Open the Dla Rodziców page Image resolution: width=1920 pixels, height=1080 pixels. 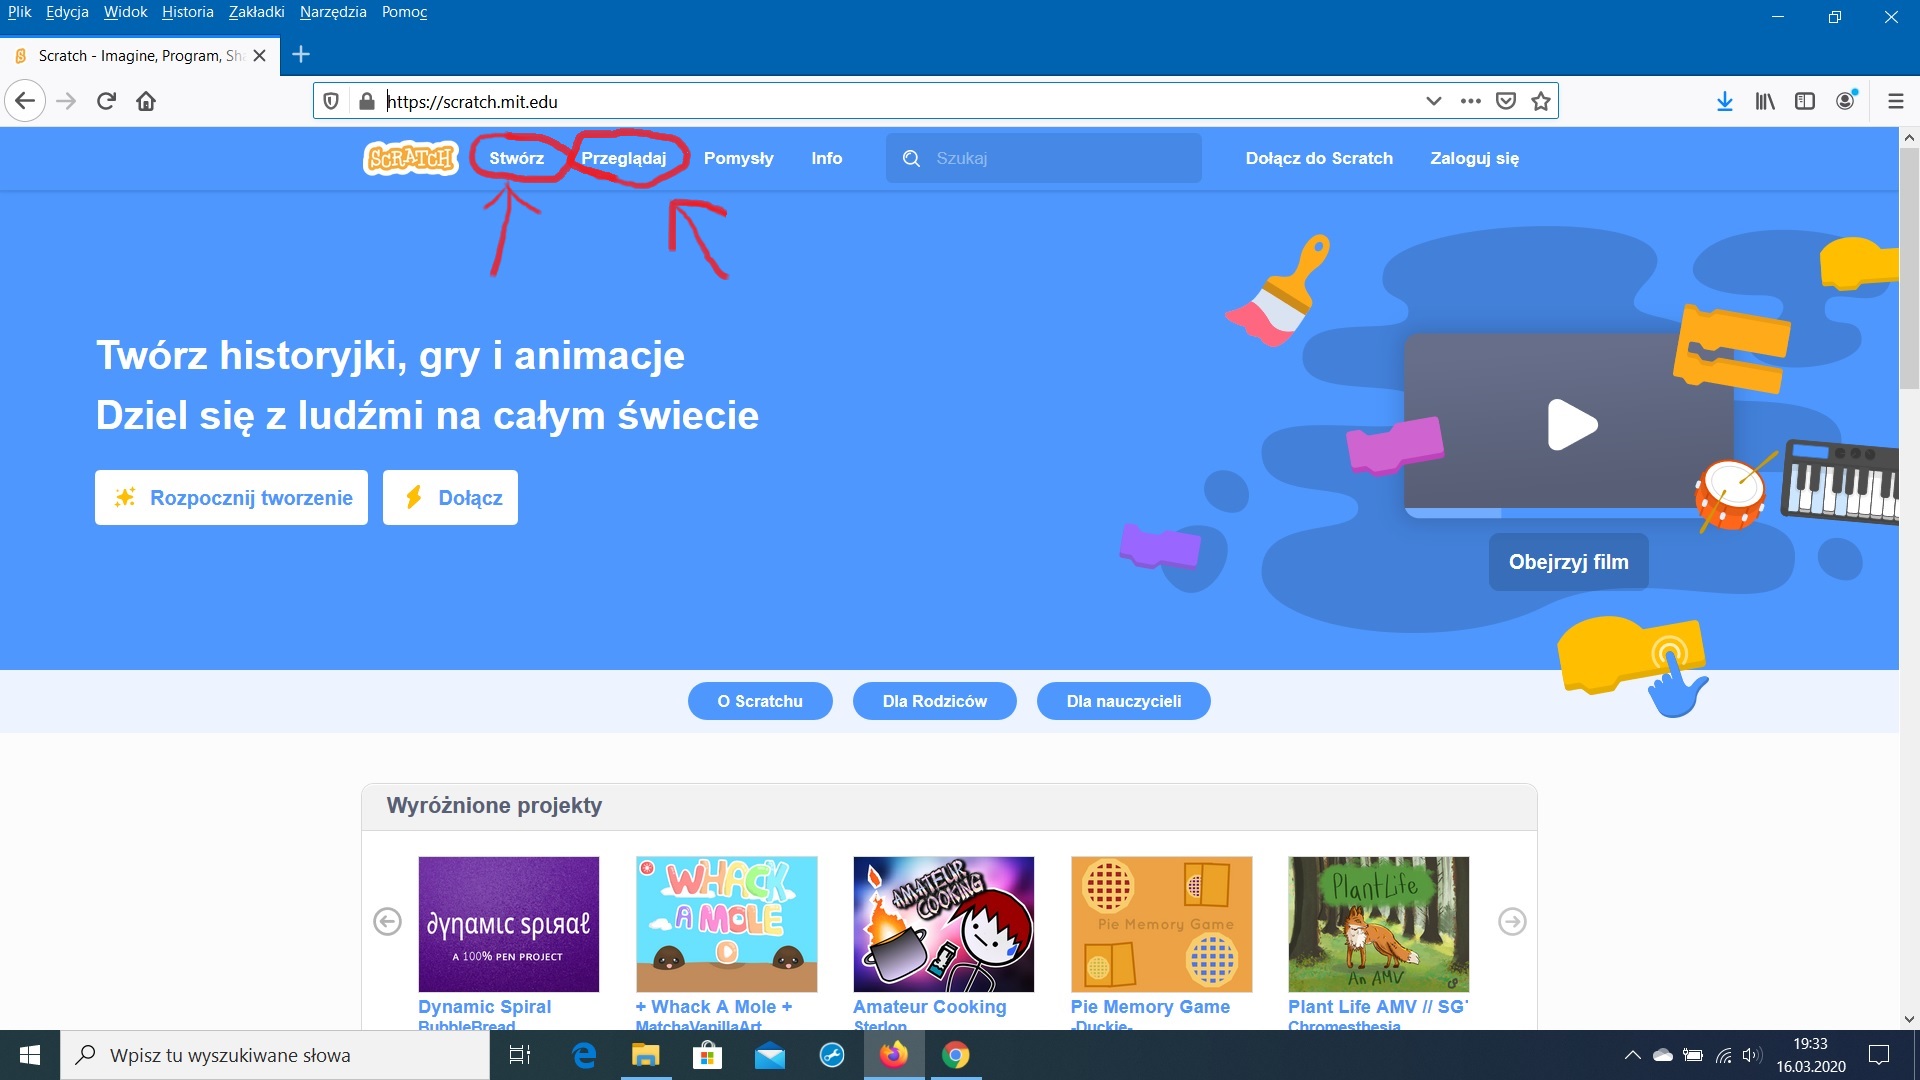[x=934, y=701]
